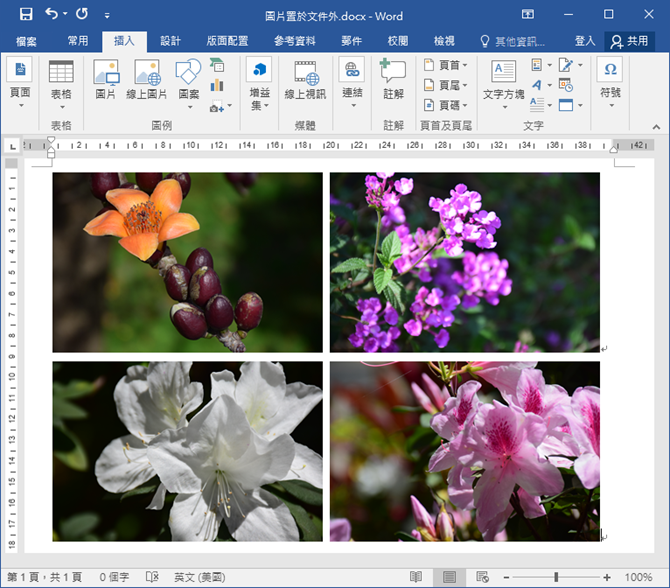The width and height of the screenshot is (670, 588).
Task: Click the proofing check icon in status bar
Action: [x=152, y=577]
